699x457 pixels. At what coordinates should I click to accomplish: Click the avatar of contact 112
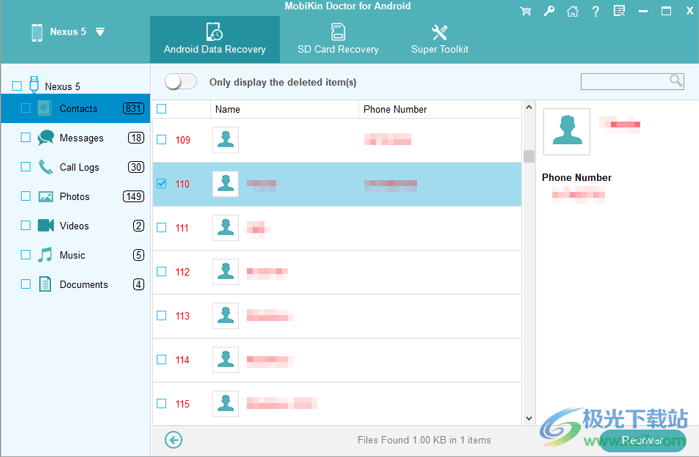[226, 272]
